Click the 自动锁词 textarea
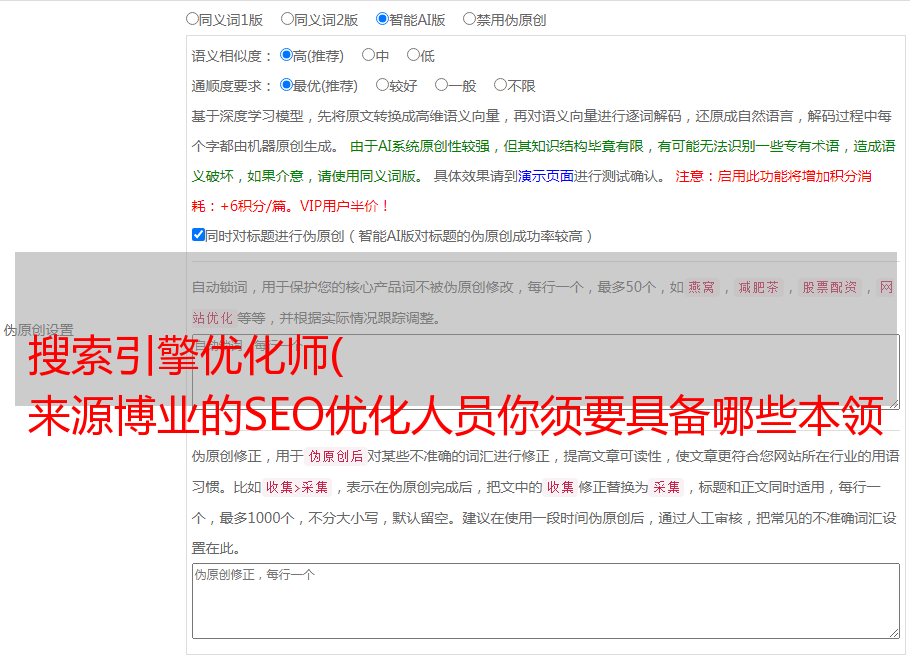The height and width of the screenshot is (658, 911). tap(546, 372)
